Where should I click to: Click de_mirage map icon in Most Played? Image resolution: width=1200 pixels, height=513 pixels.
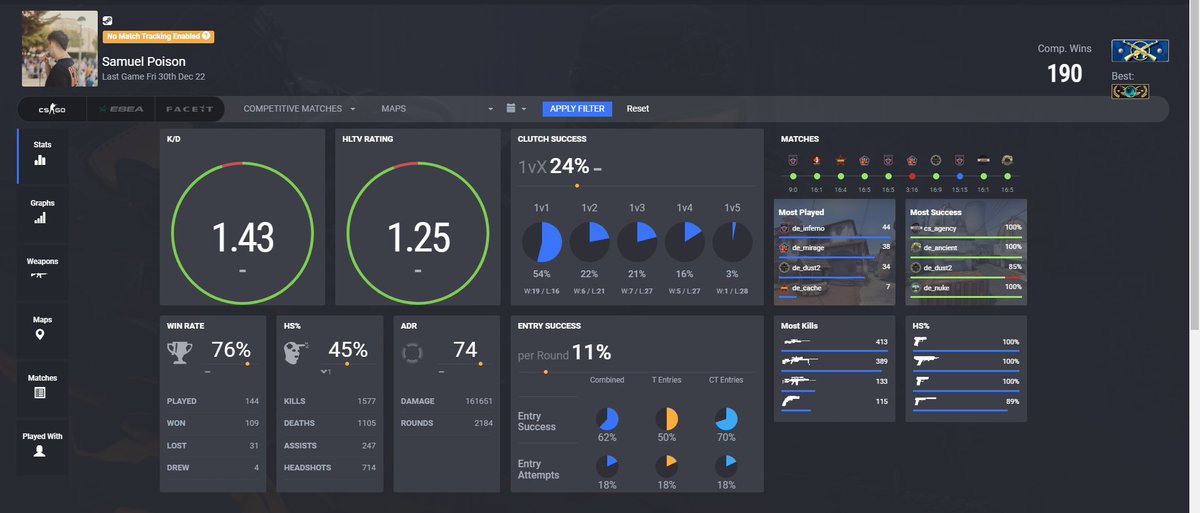coord(784,247)
